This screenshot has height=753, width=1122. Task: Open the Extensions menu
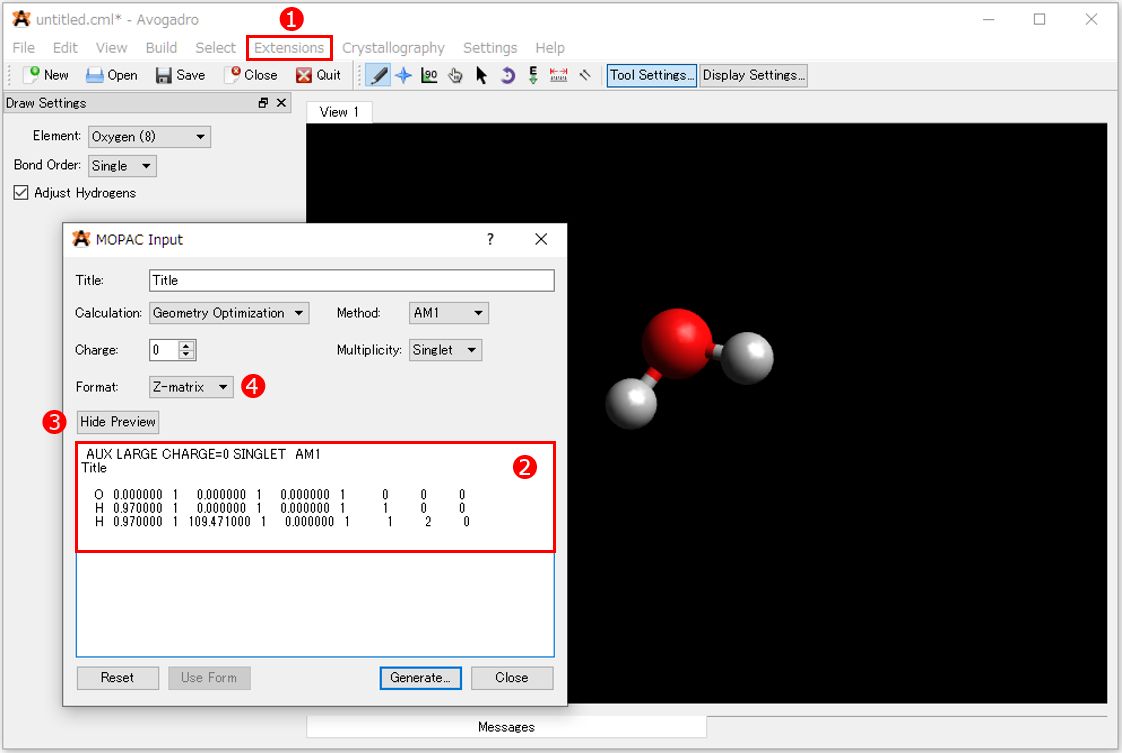[x=288, y=47]
